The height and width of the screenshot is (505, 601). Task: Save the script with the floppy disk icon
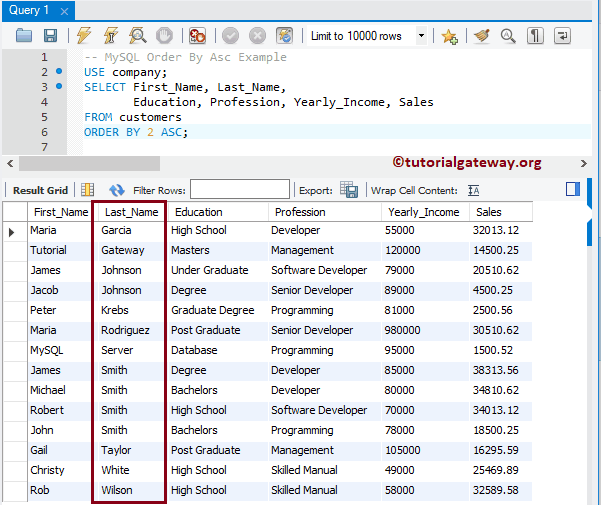click(x=50, y=36)
